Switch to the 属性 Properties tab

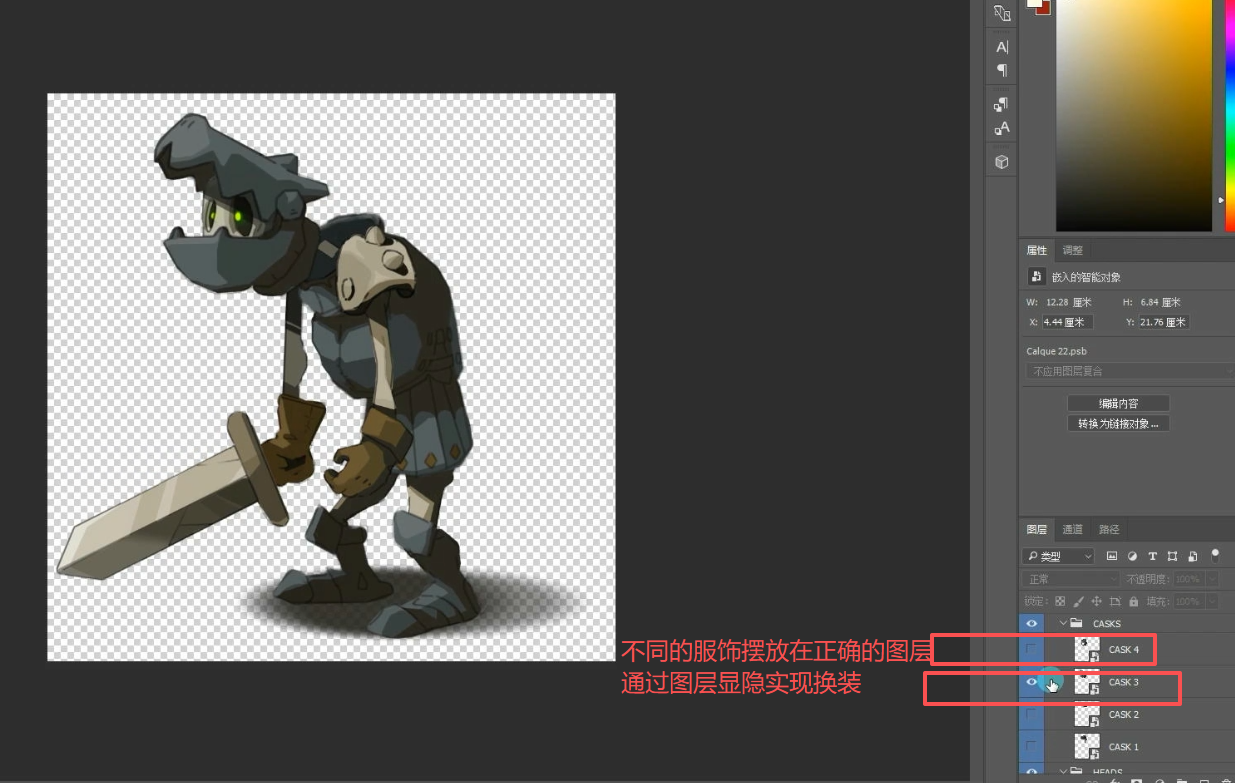(1037, 250)
